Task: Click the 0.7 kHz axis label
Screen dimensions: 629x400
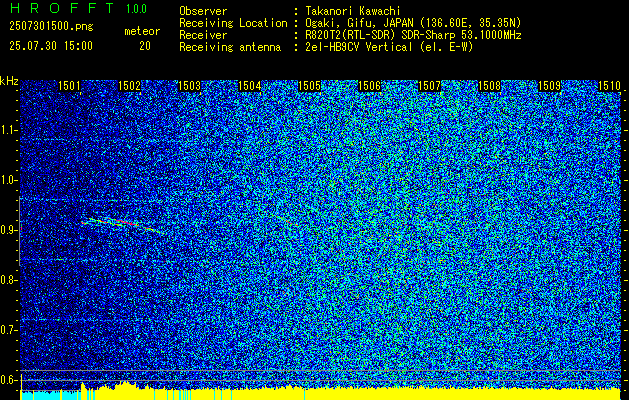Action: (8, 330)
